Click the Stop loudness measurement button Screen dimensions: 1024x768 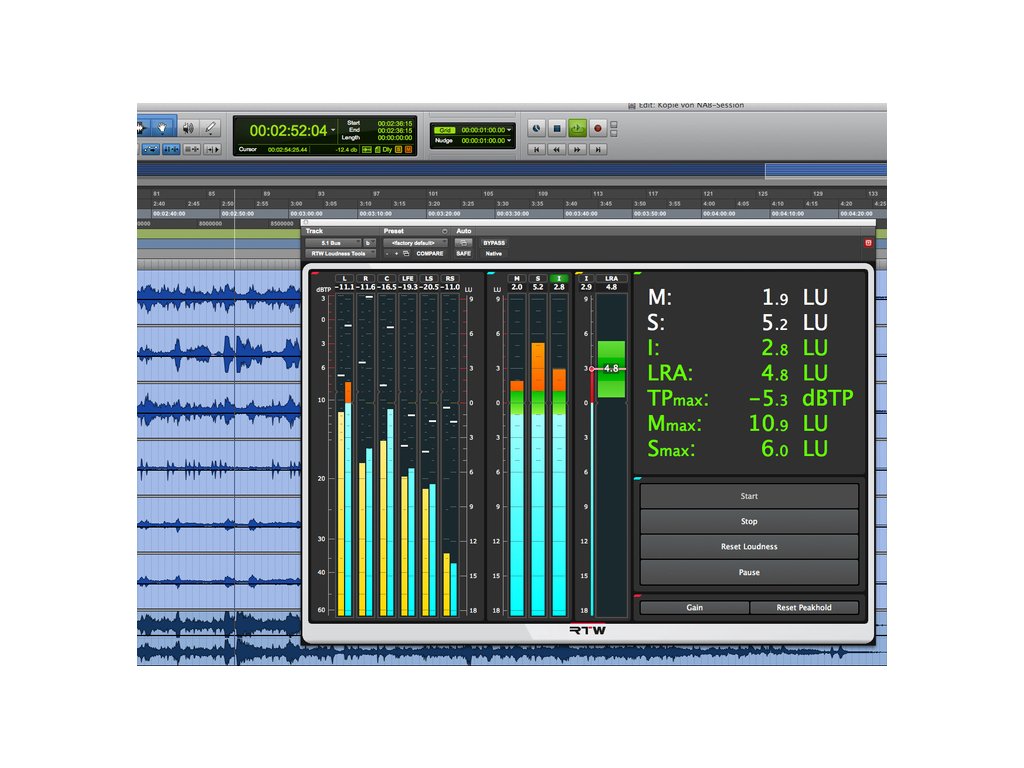(749, 521)
